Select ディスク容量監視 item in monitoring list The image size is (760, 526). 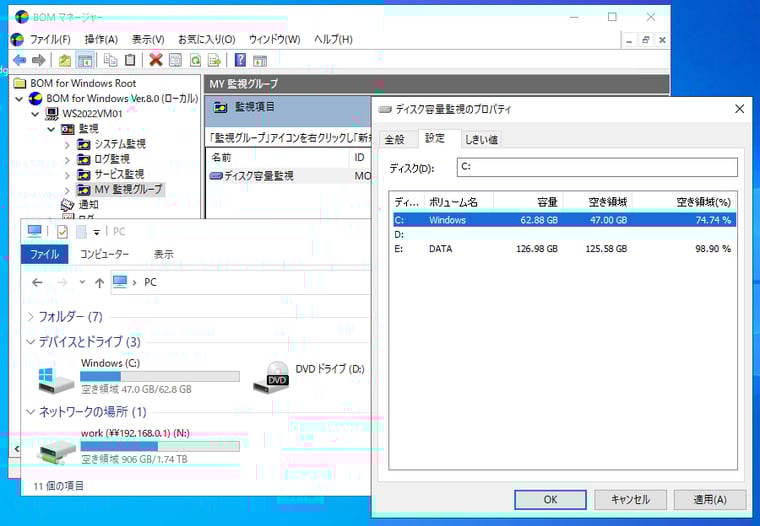258,176
